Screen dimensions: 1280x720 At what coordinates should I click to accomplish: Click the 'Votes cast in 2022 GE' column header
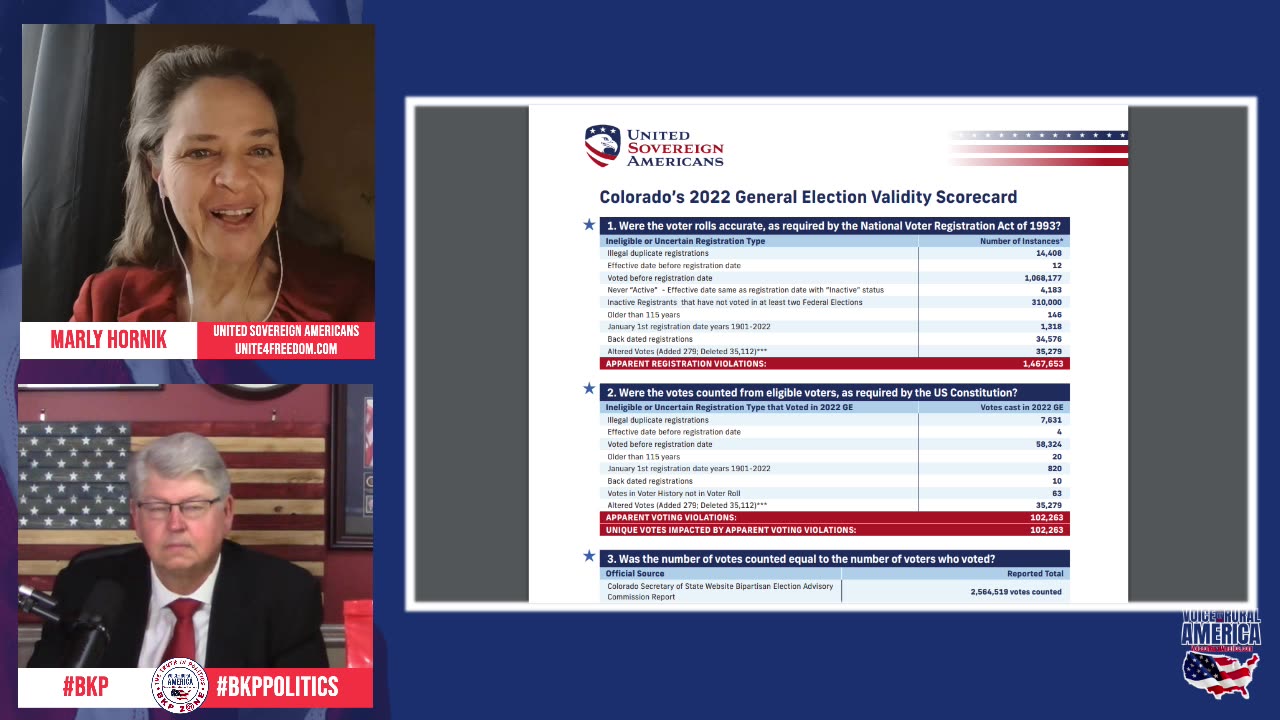(x=1022, y=407)
